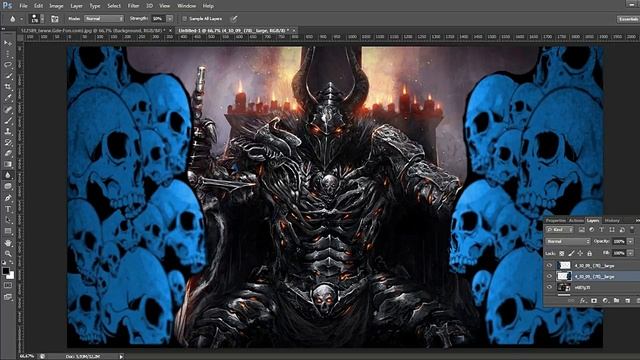This screenshot has height=360, width=640.
Task: Select the active Blur tool in toolbox
Action: [x=8, y=175]
